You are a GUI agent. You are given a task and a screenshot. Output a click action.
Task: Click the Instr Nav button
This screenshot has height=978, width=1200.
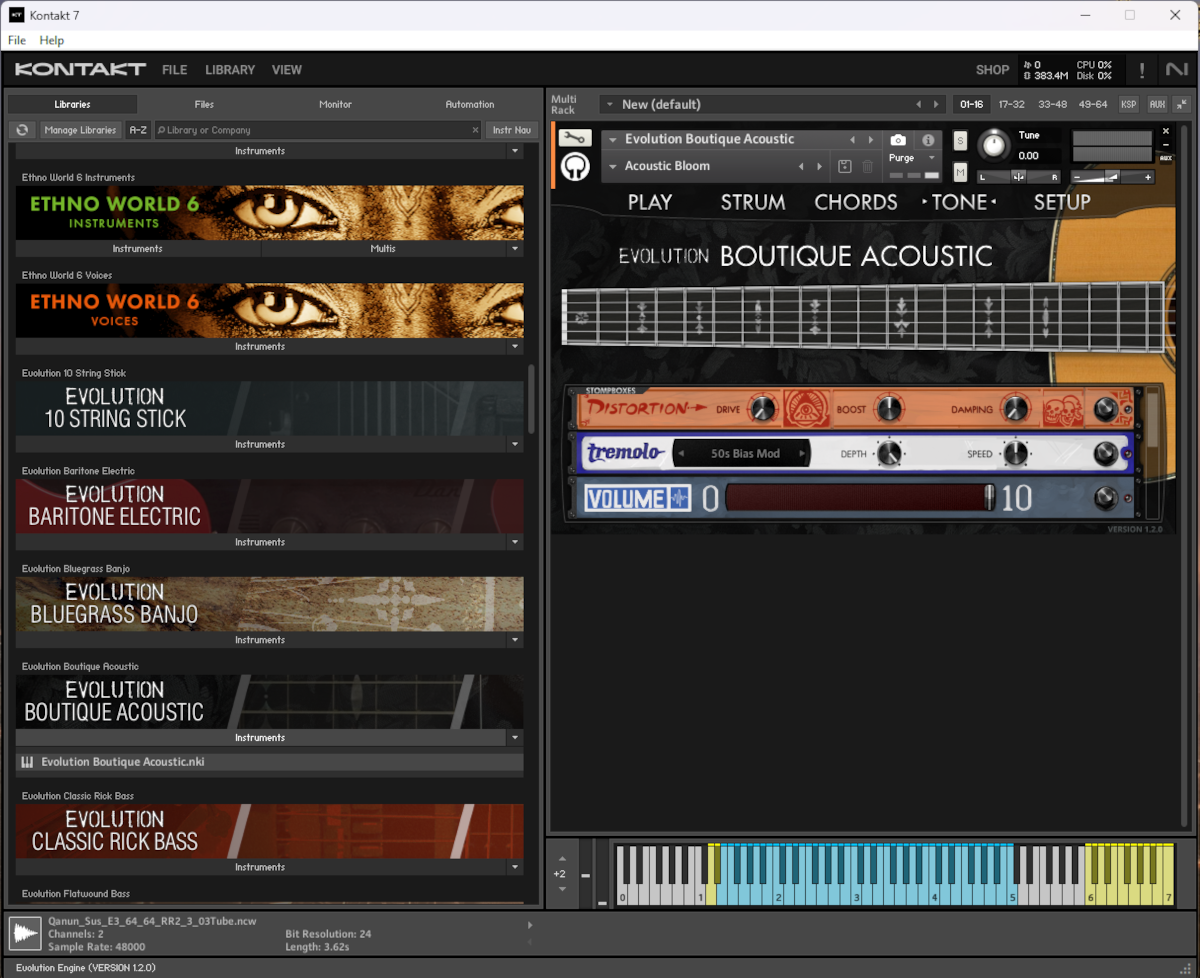tap(511, 130)
